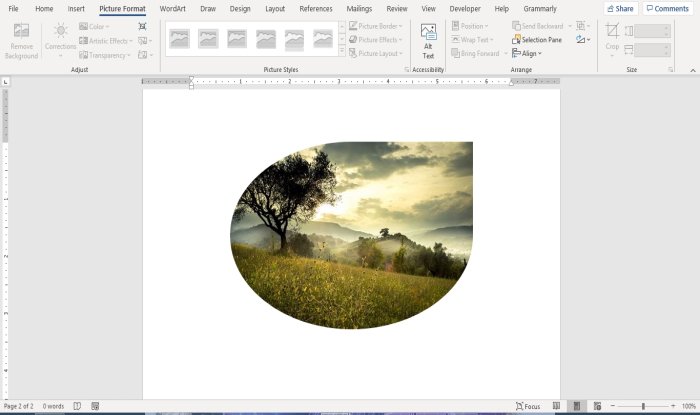
Task: Click the Crop tool icon
Action: click(612, 31)
